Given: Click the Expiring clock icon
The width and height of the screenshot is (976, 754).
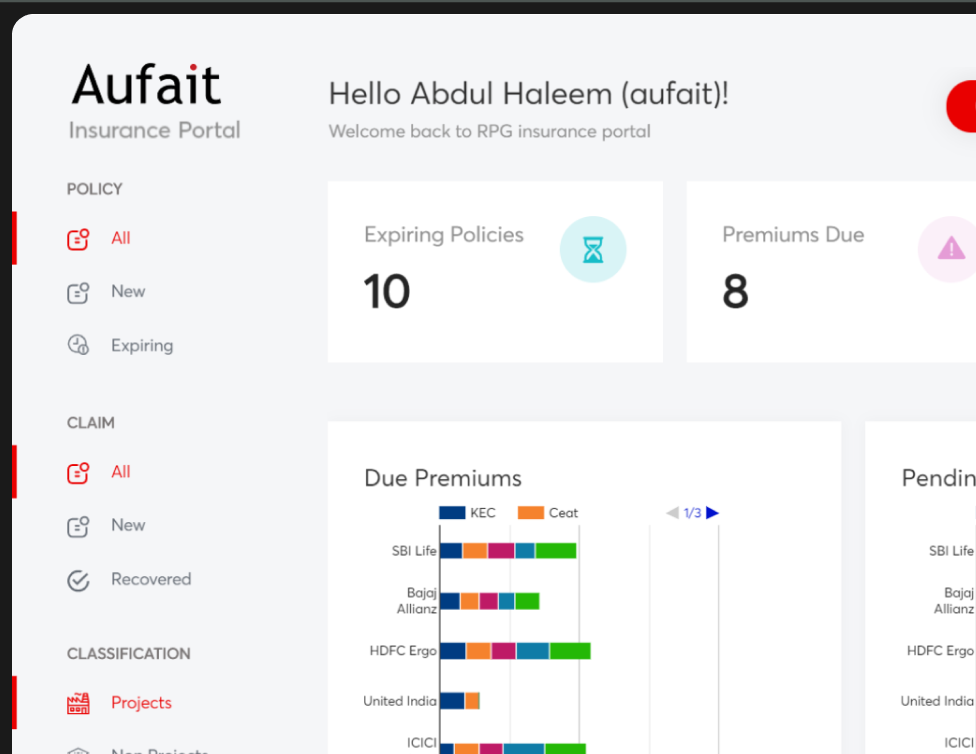Looking at the screenshot, I should [x=78, y=345].
